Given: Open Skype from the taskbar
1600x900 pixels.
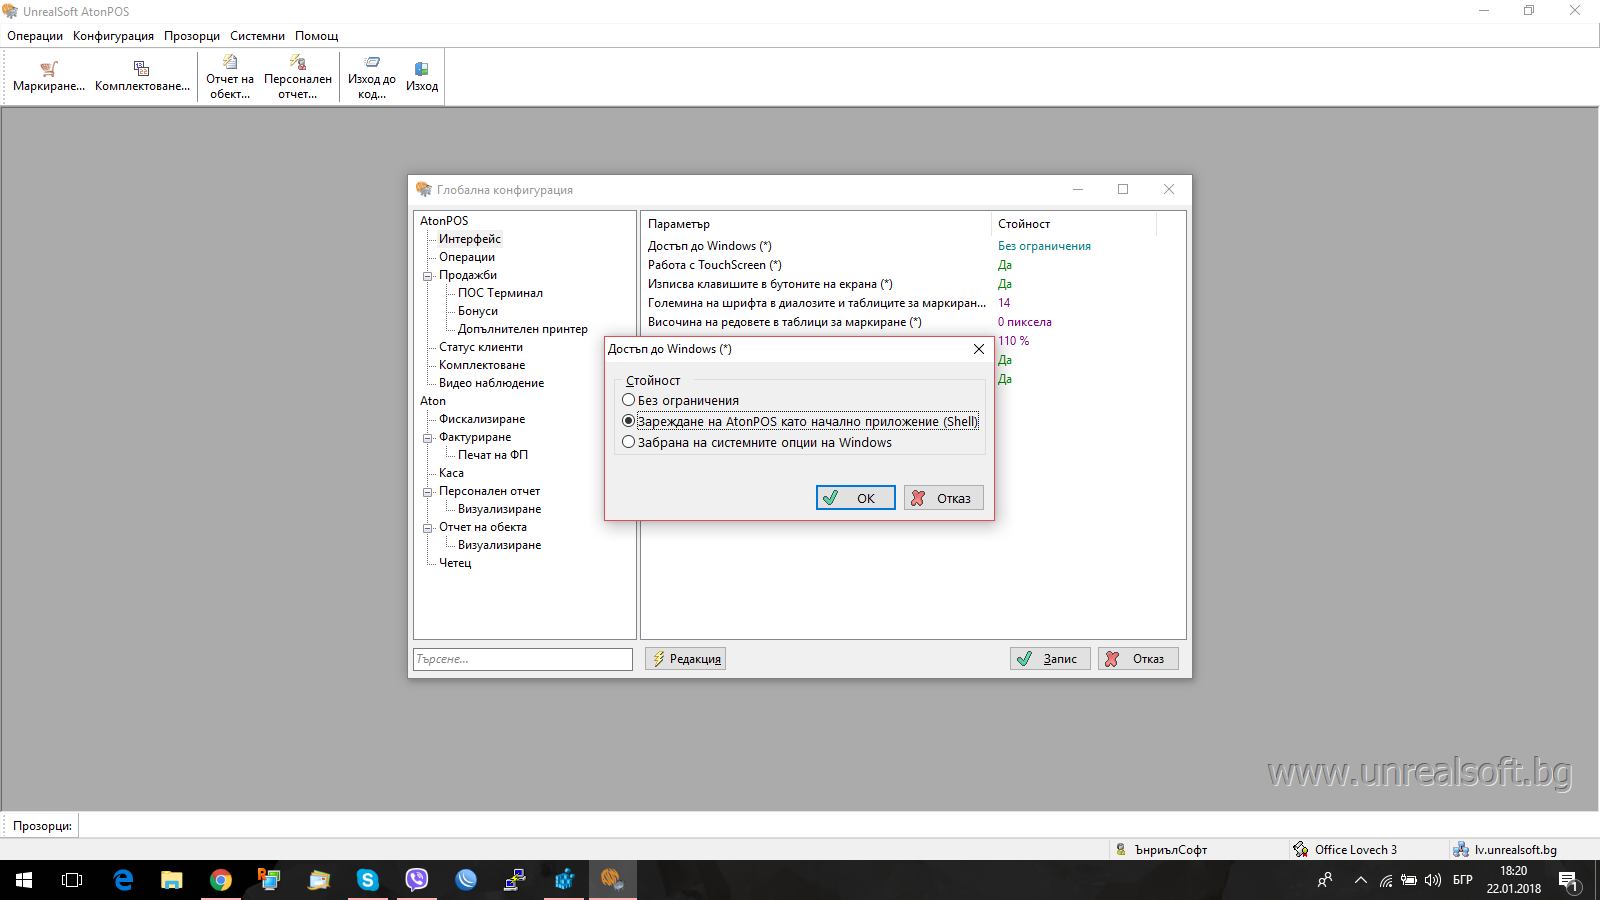Looking at the screenshot, I should coord(368,880).
